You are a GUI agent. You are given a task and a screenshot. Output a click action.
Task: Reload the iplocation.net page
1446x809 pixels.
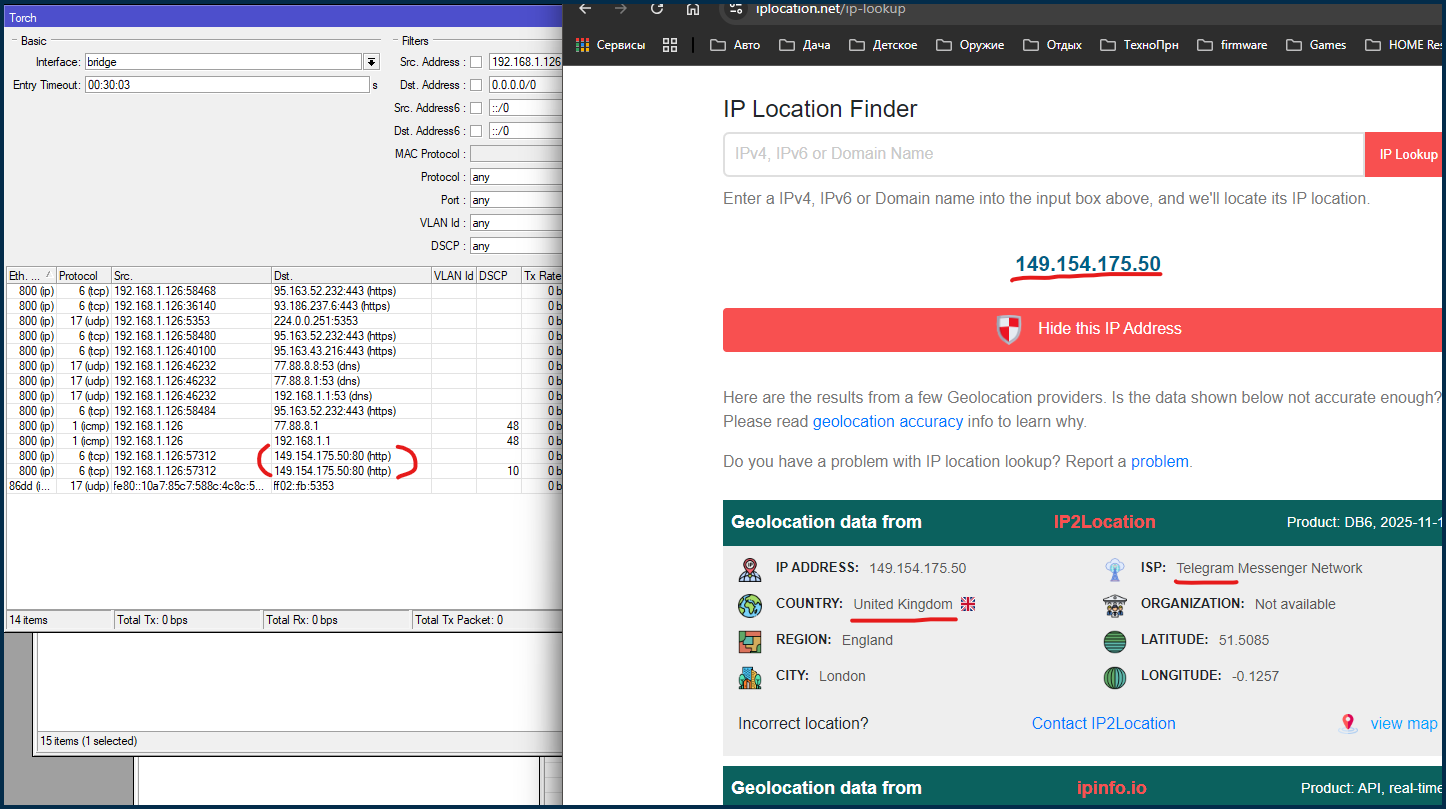coord(657,8)
